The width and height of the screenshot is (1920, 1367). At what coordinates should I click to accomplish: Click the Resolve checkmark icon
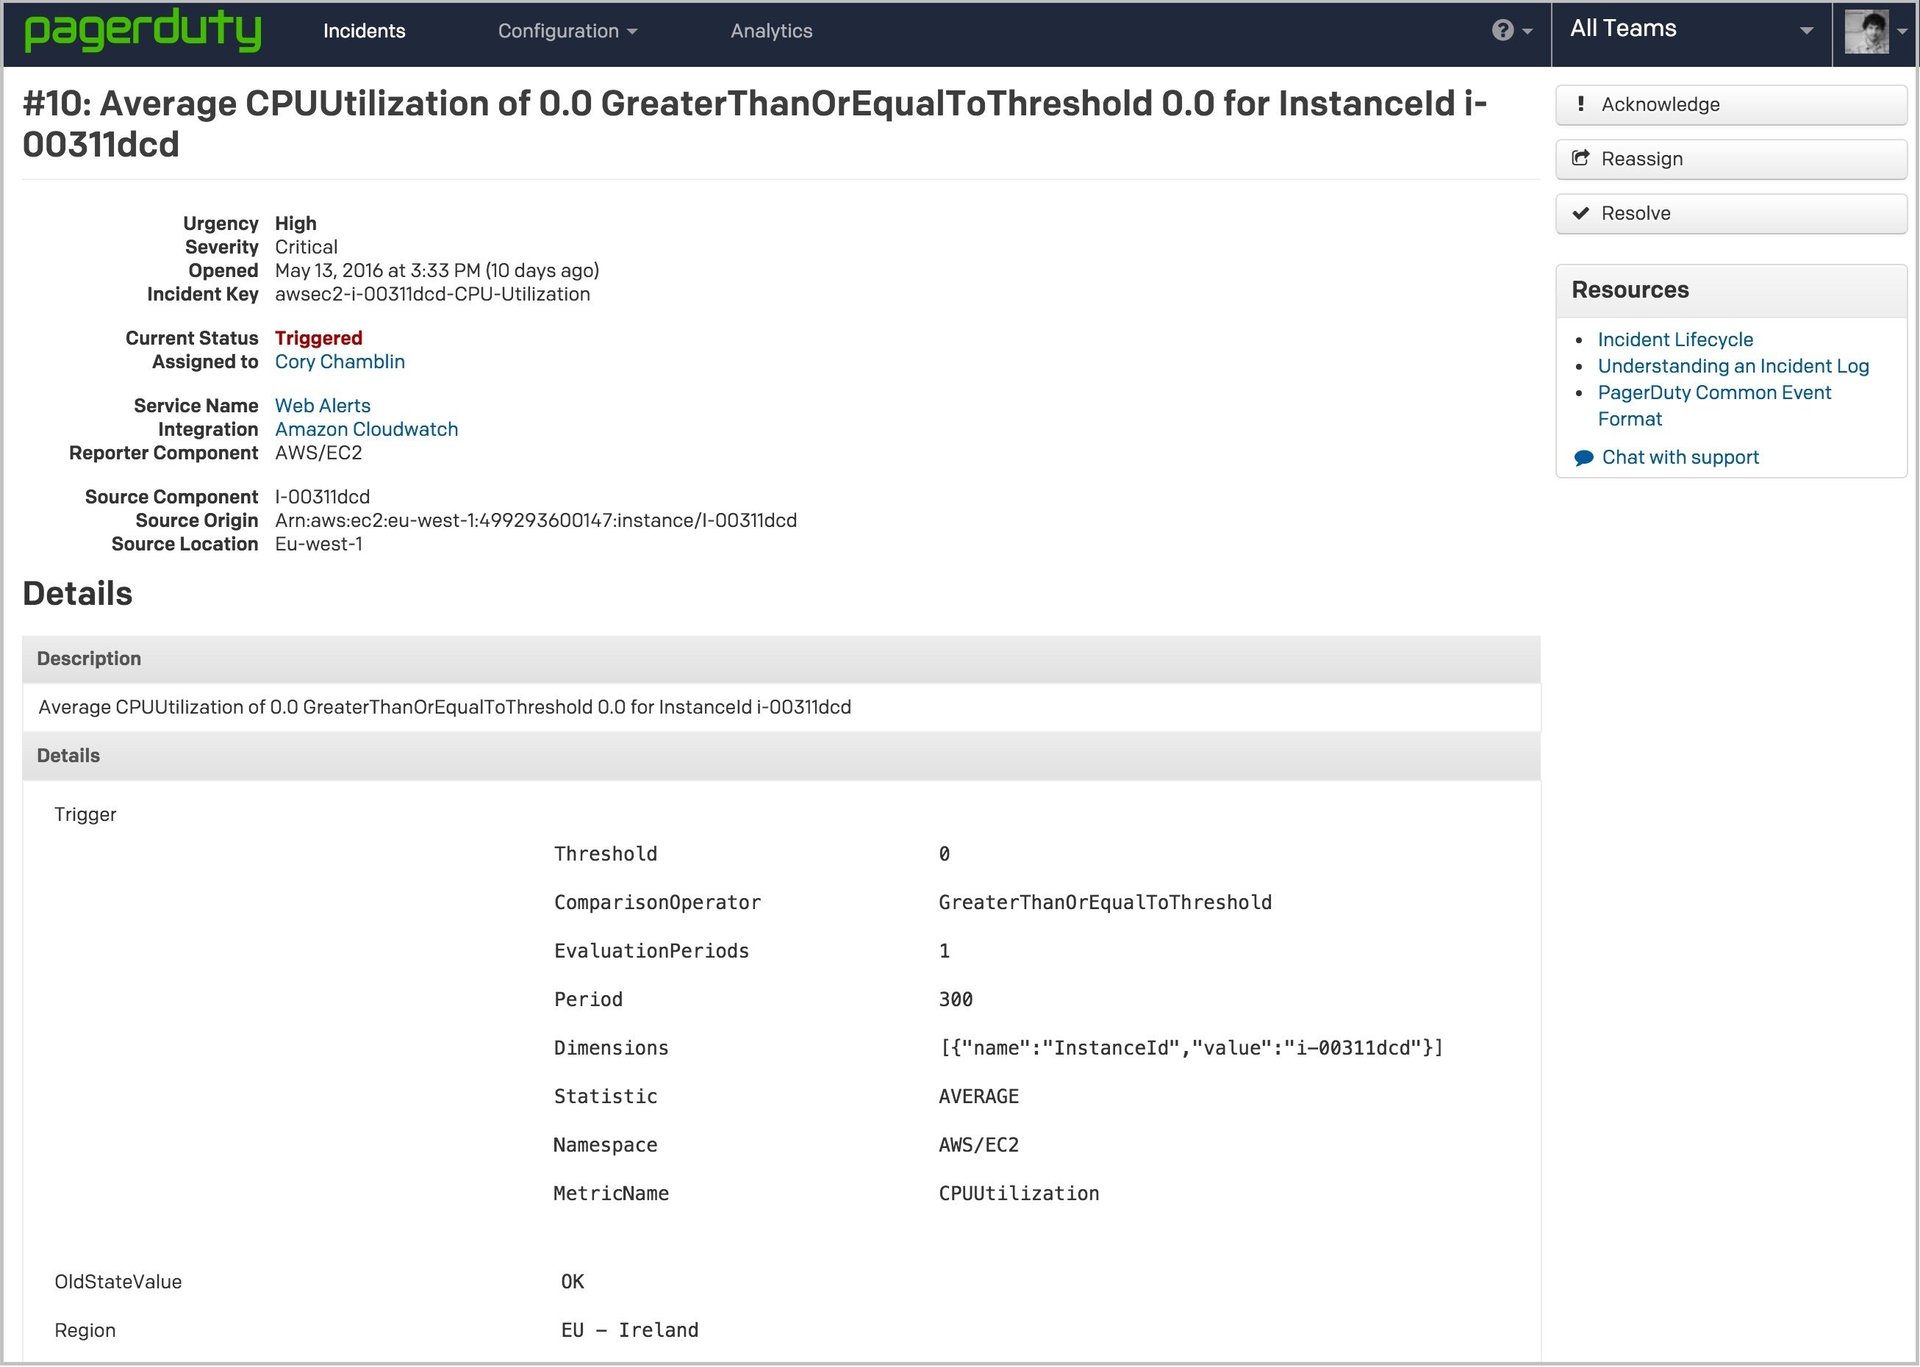click(1581, 213)
